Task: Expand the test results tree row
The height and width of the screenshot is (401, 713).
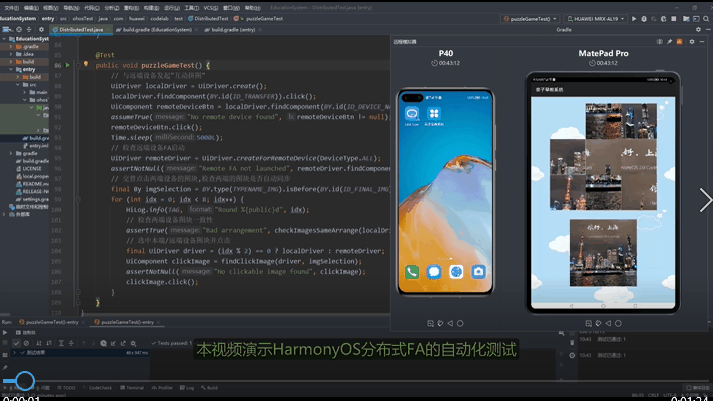Action: pyautogui.click(x=15, y=353)
